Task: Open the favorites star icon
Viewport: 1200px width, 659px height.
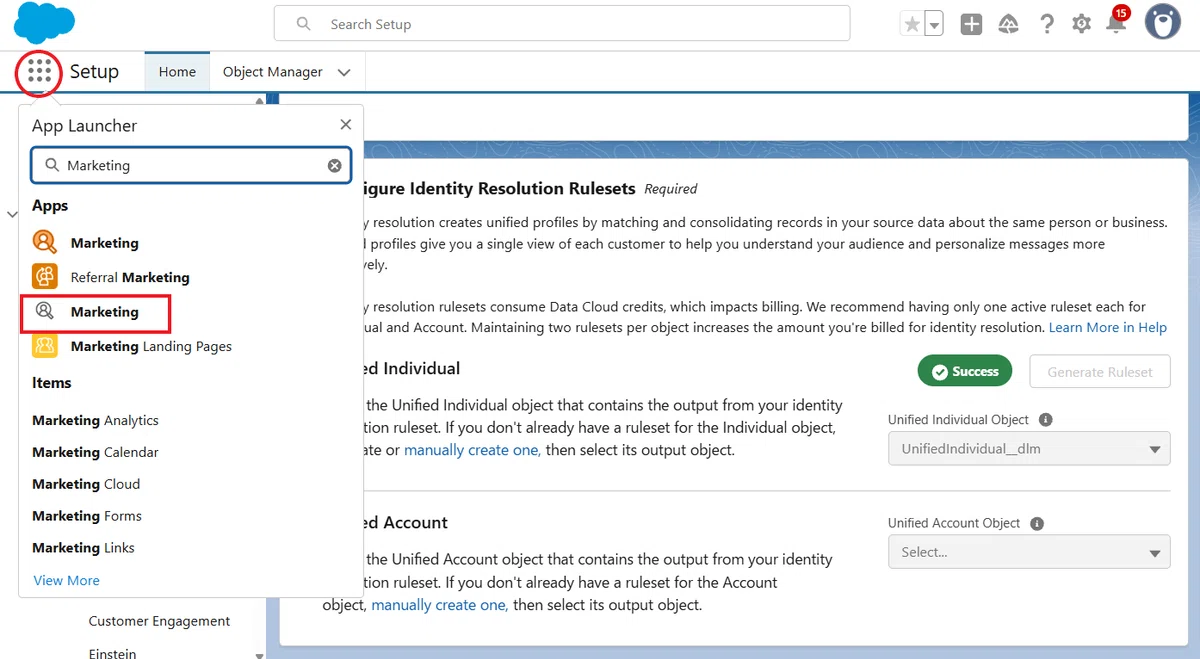Action: coord(911,24)
